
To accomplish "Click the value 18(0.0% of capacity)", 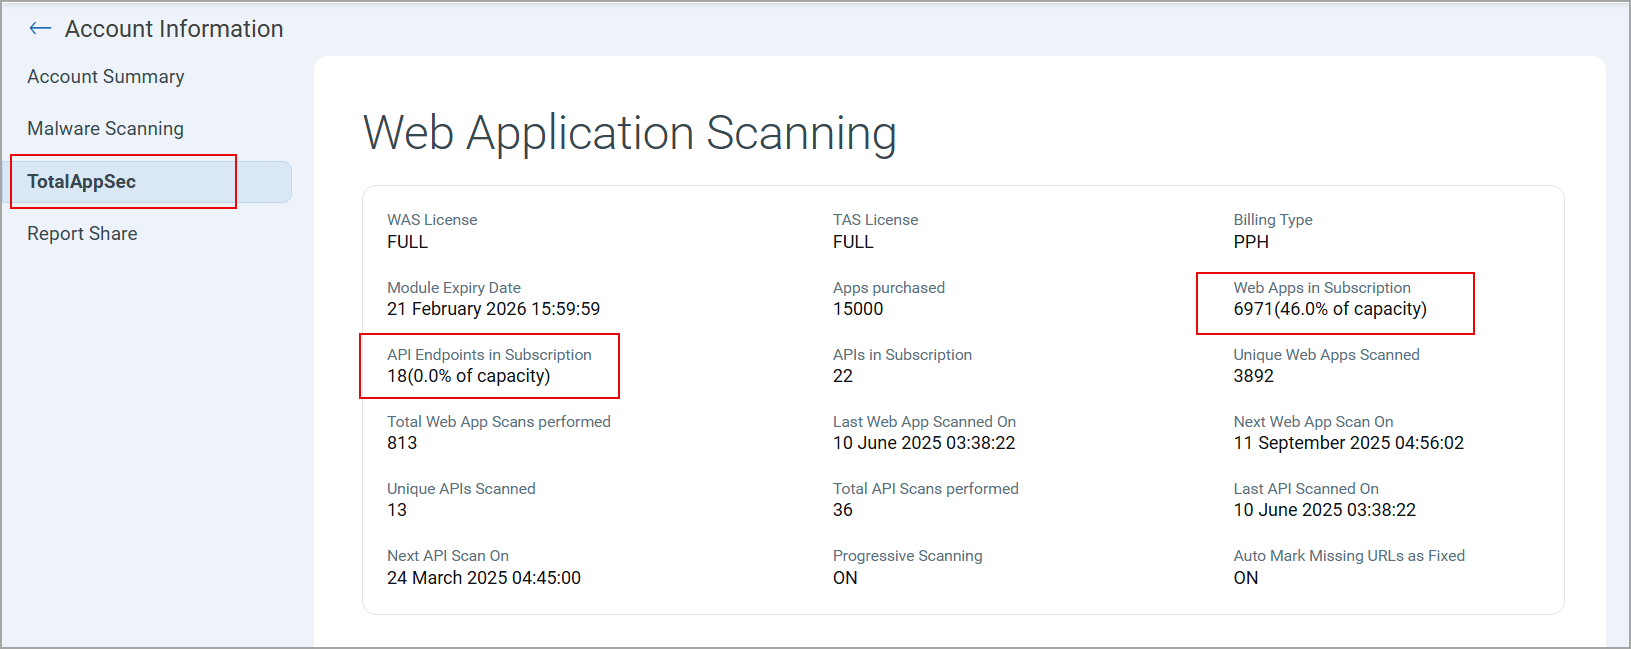I will click(x=469, y=376).
